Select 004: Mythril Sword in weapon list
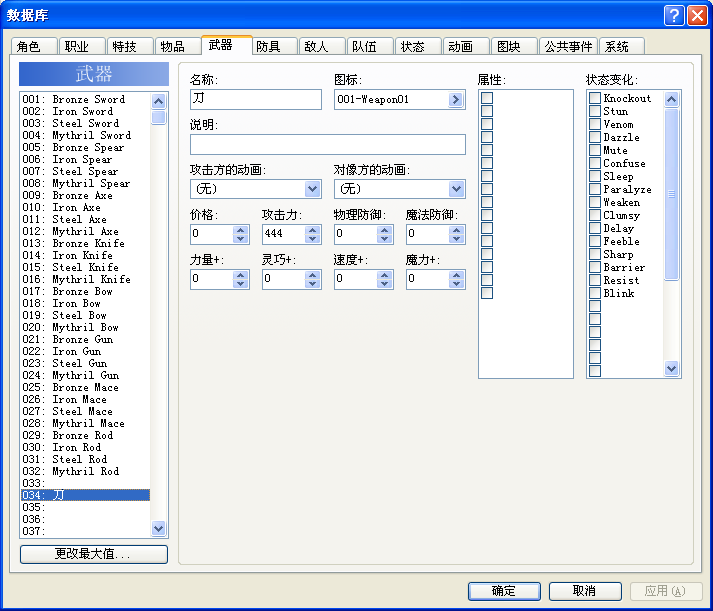 click(85, 135)
